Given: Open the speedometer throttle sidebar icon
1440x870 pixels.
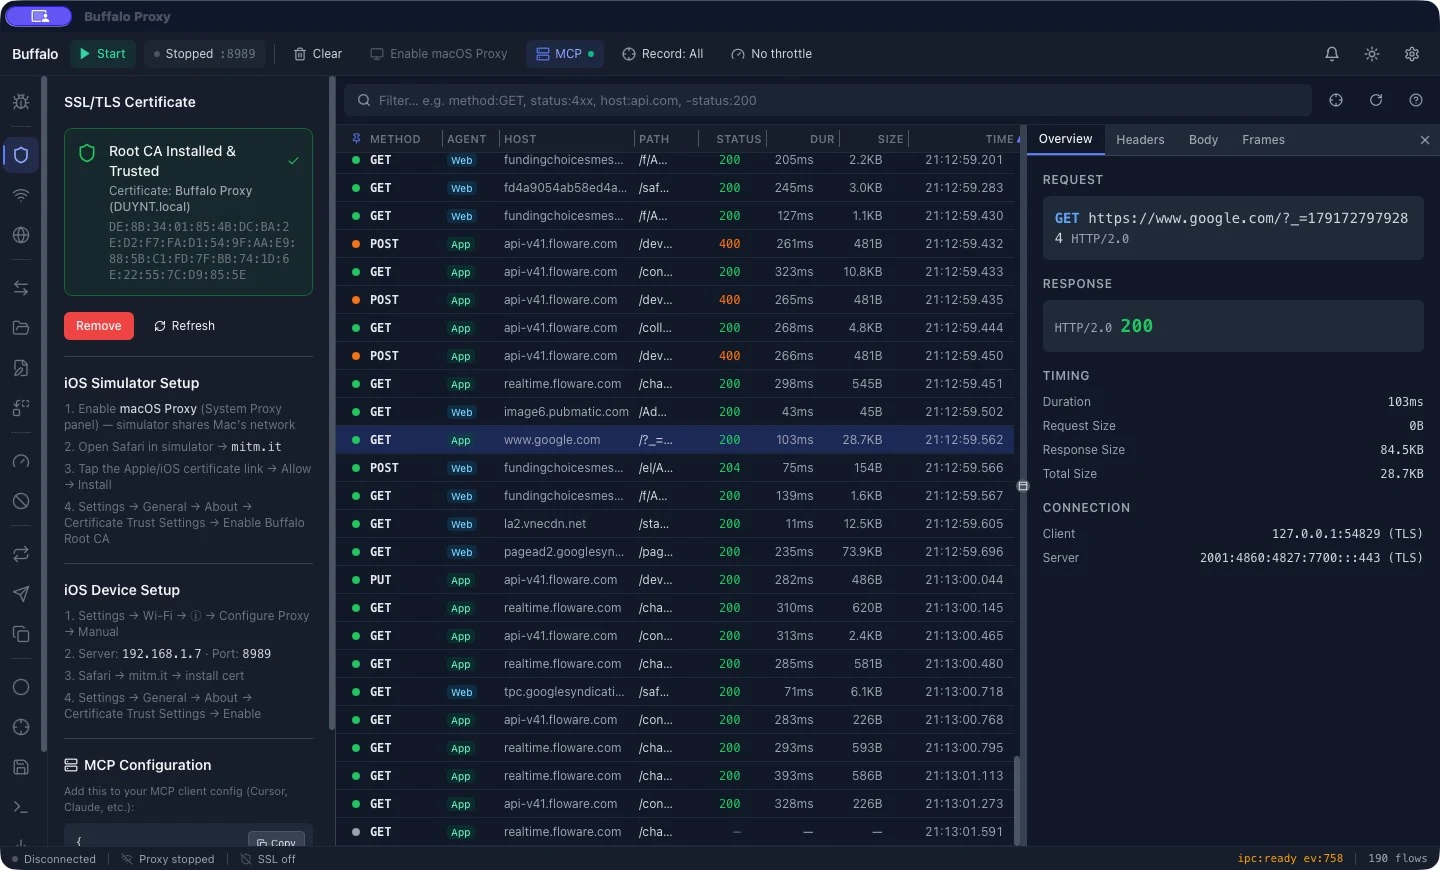Looking at the screenshot, I should click(21, 461).
